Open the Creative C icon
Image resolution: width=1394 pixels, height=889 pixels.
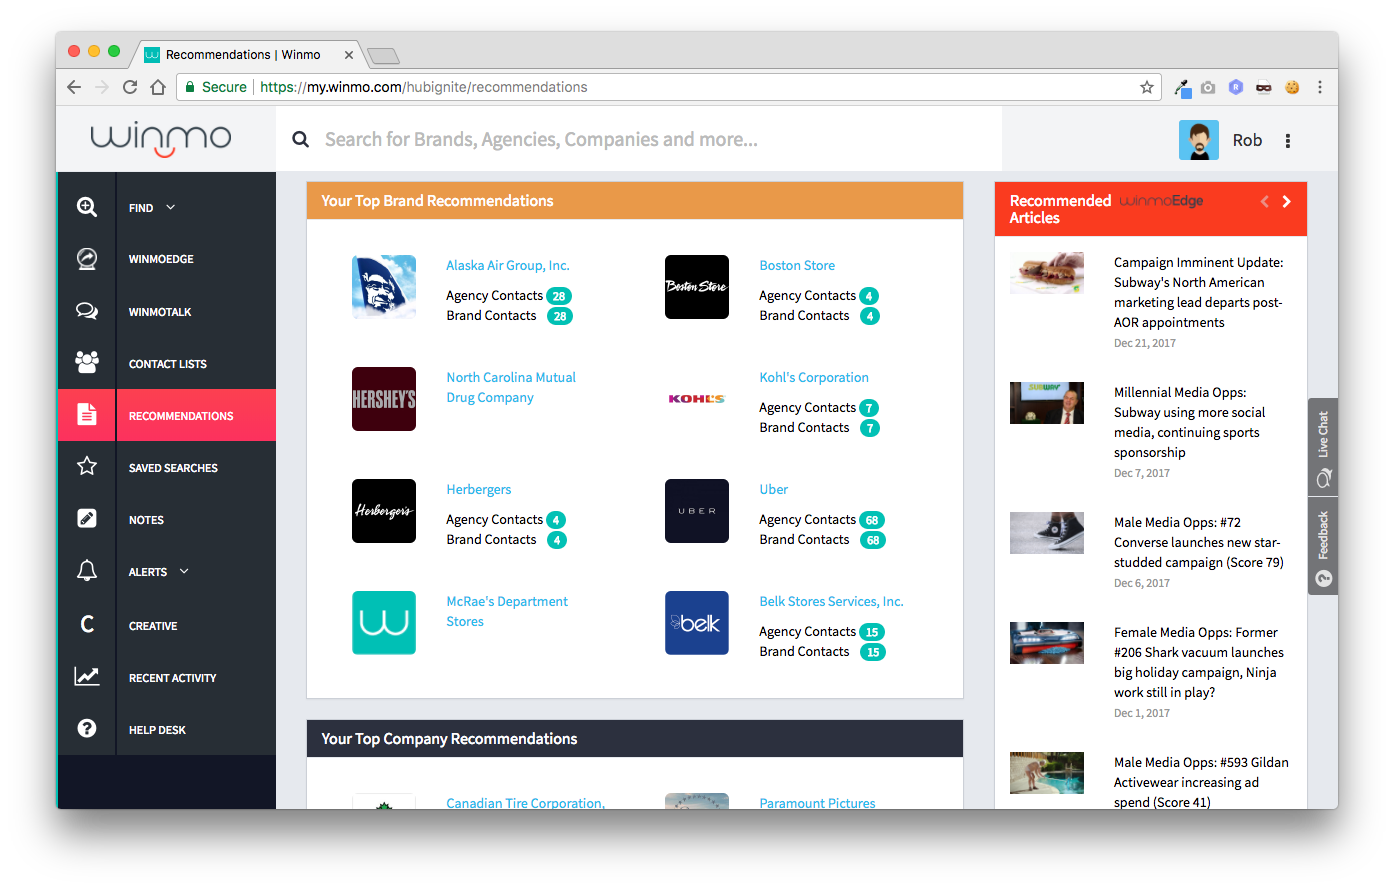pos(87,625)
